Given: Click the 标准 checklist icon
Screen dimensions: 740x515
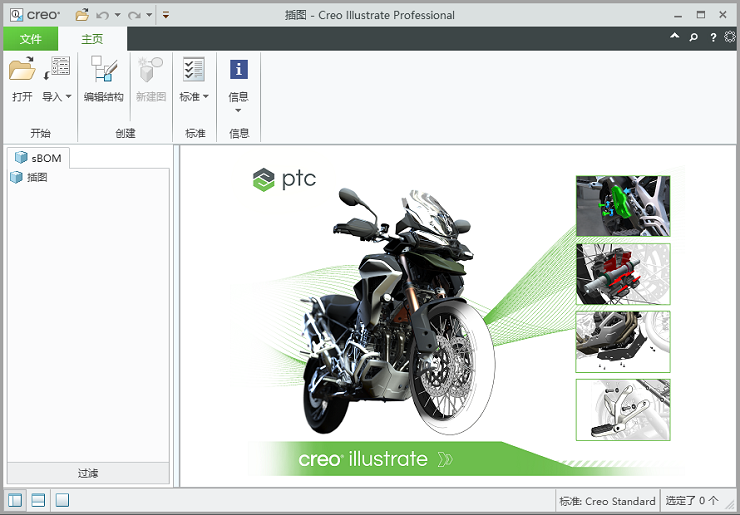Looking at the screenshot, I should pyautogui.click(x=193, y=69).
